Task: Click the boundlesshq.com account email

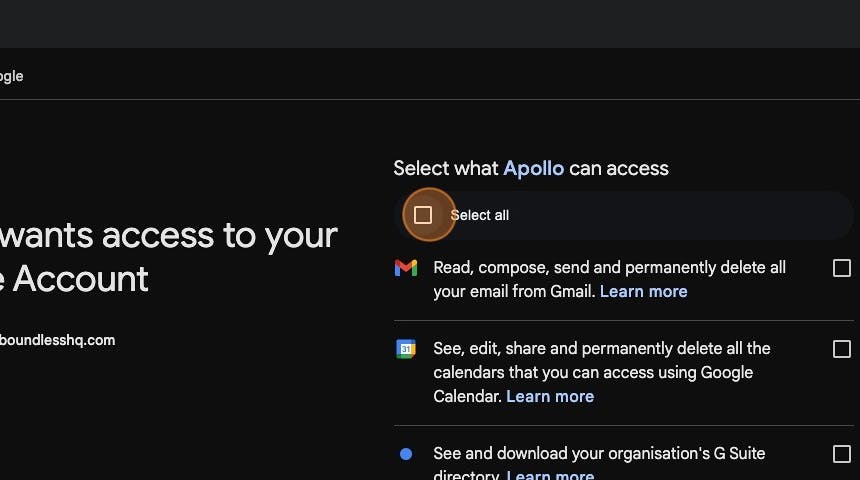Action: [x=58, y=340]
